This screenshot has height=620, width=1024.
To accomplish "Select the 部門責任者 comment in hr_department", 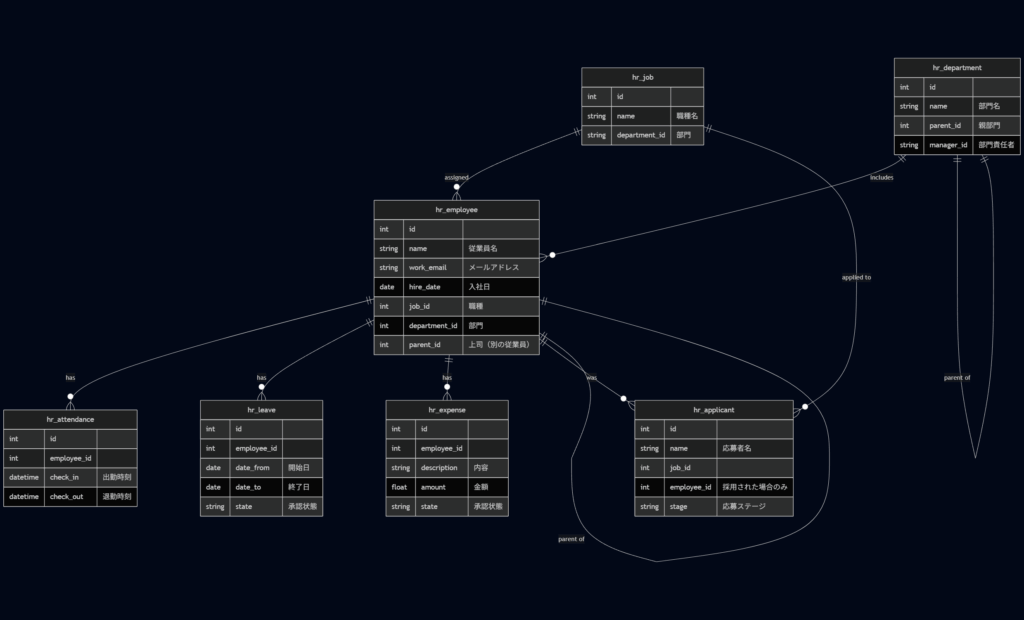I will 997,145.
